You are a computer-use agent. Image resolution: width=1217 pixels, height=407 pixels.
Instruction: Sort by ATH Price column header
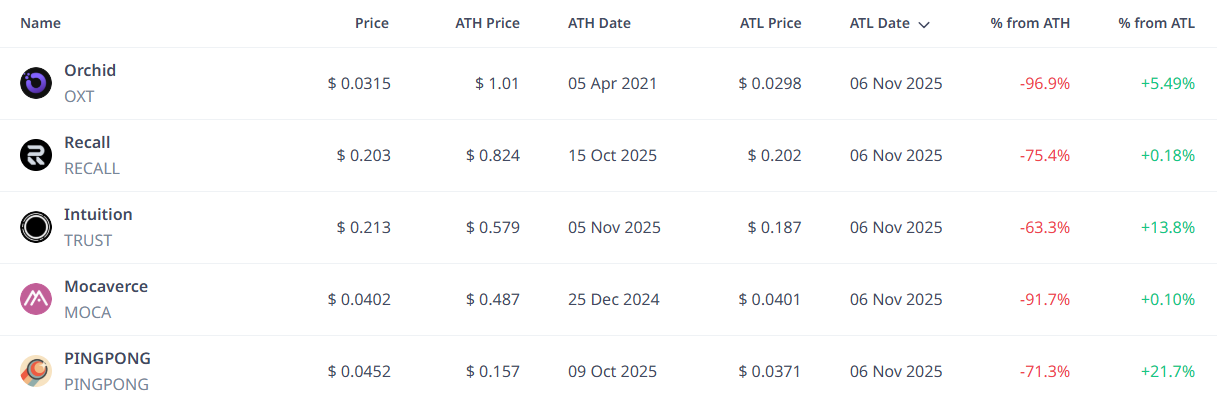487,23
